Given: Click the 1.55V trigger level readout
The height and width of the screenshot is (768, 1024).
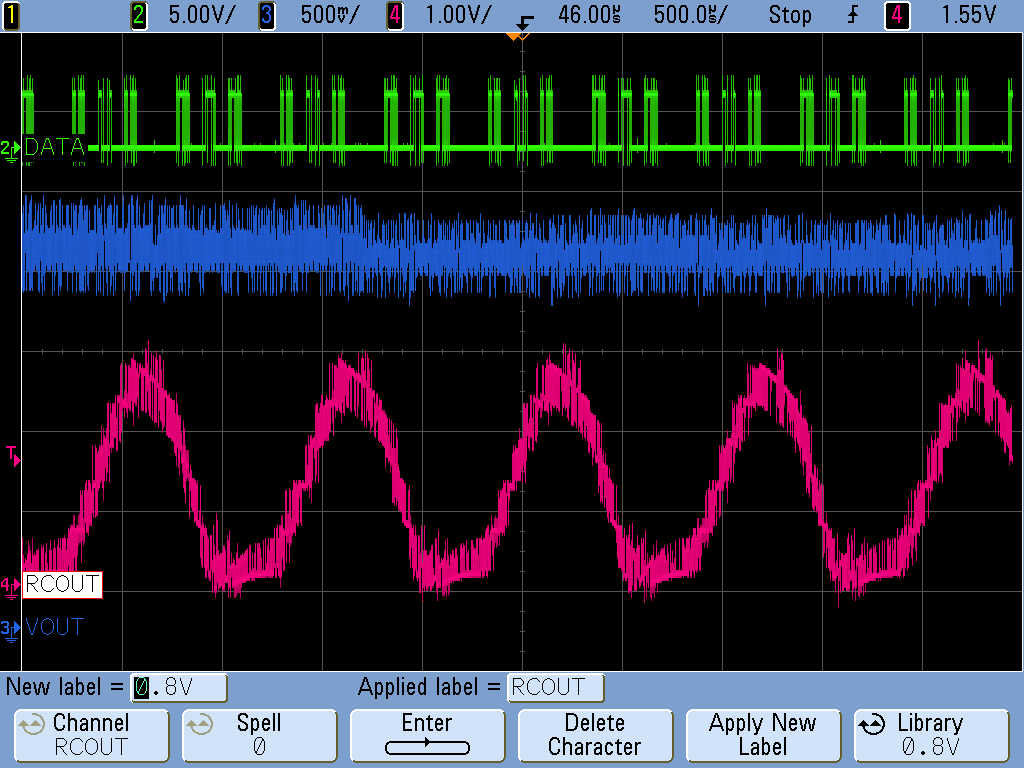Looking at the screenshot, I should pyautogui.click(x=968, y=15).
